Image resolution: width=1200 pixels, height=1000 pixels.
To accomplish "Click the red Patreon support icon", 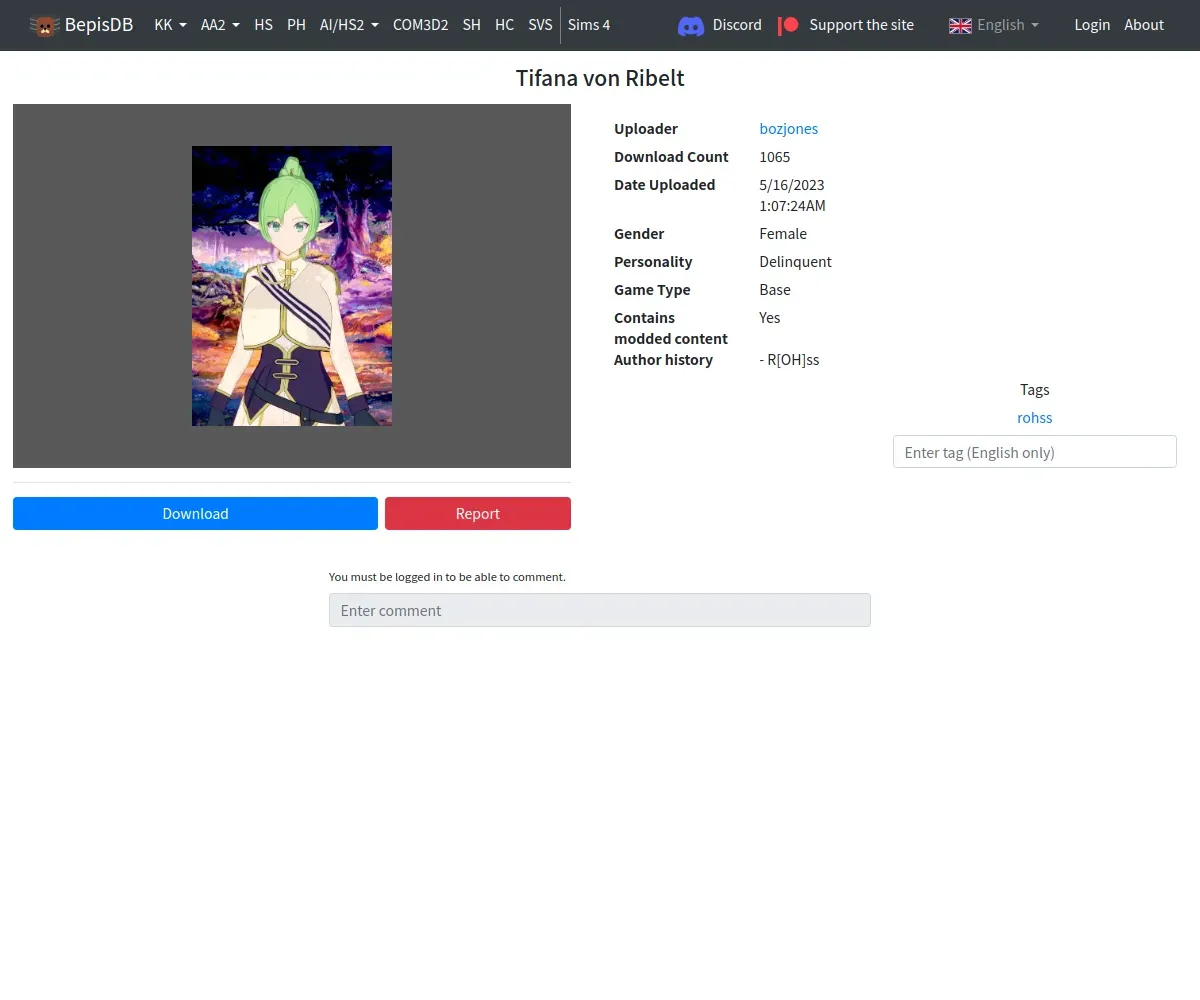I will pyautogui.click(x=789, y=25).
